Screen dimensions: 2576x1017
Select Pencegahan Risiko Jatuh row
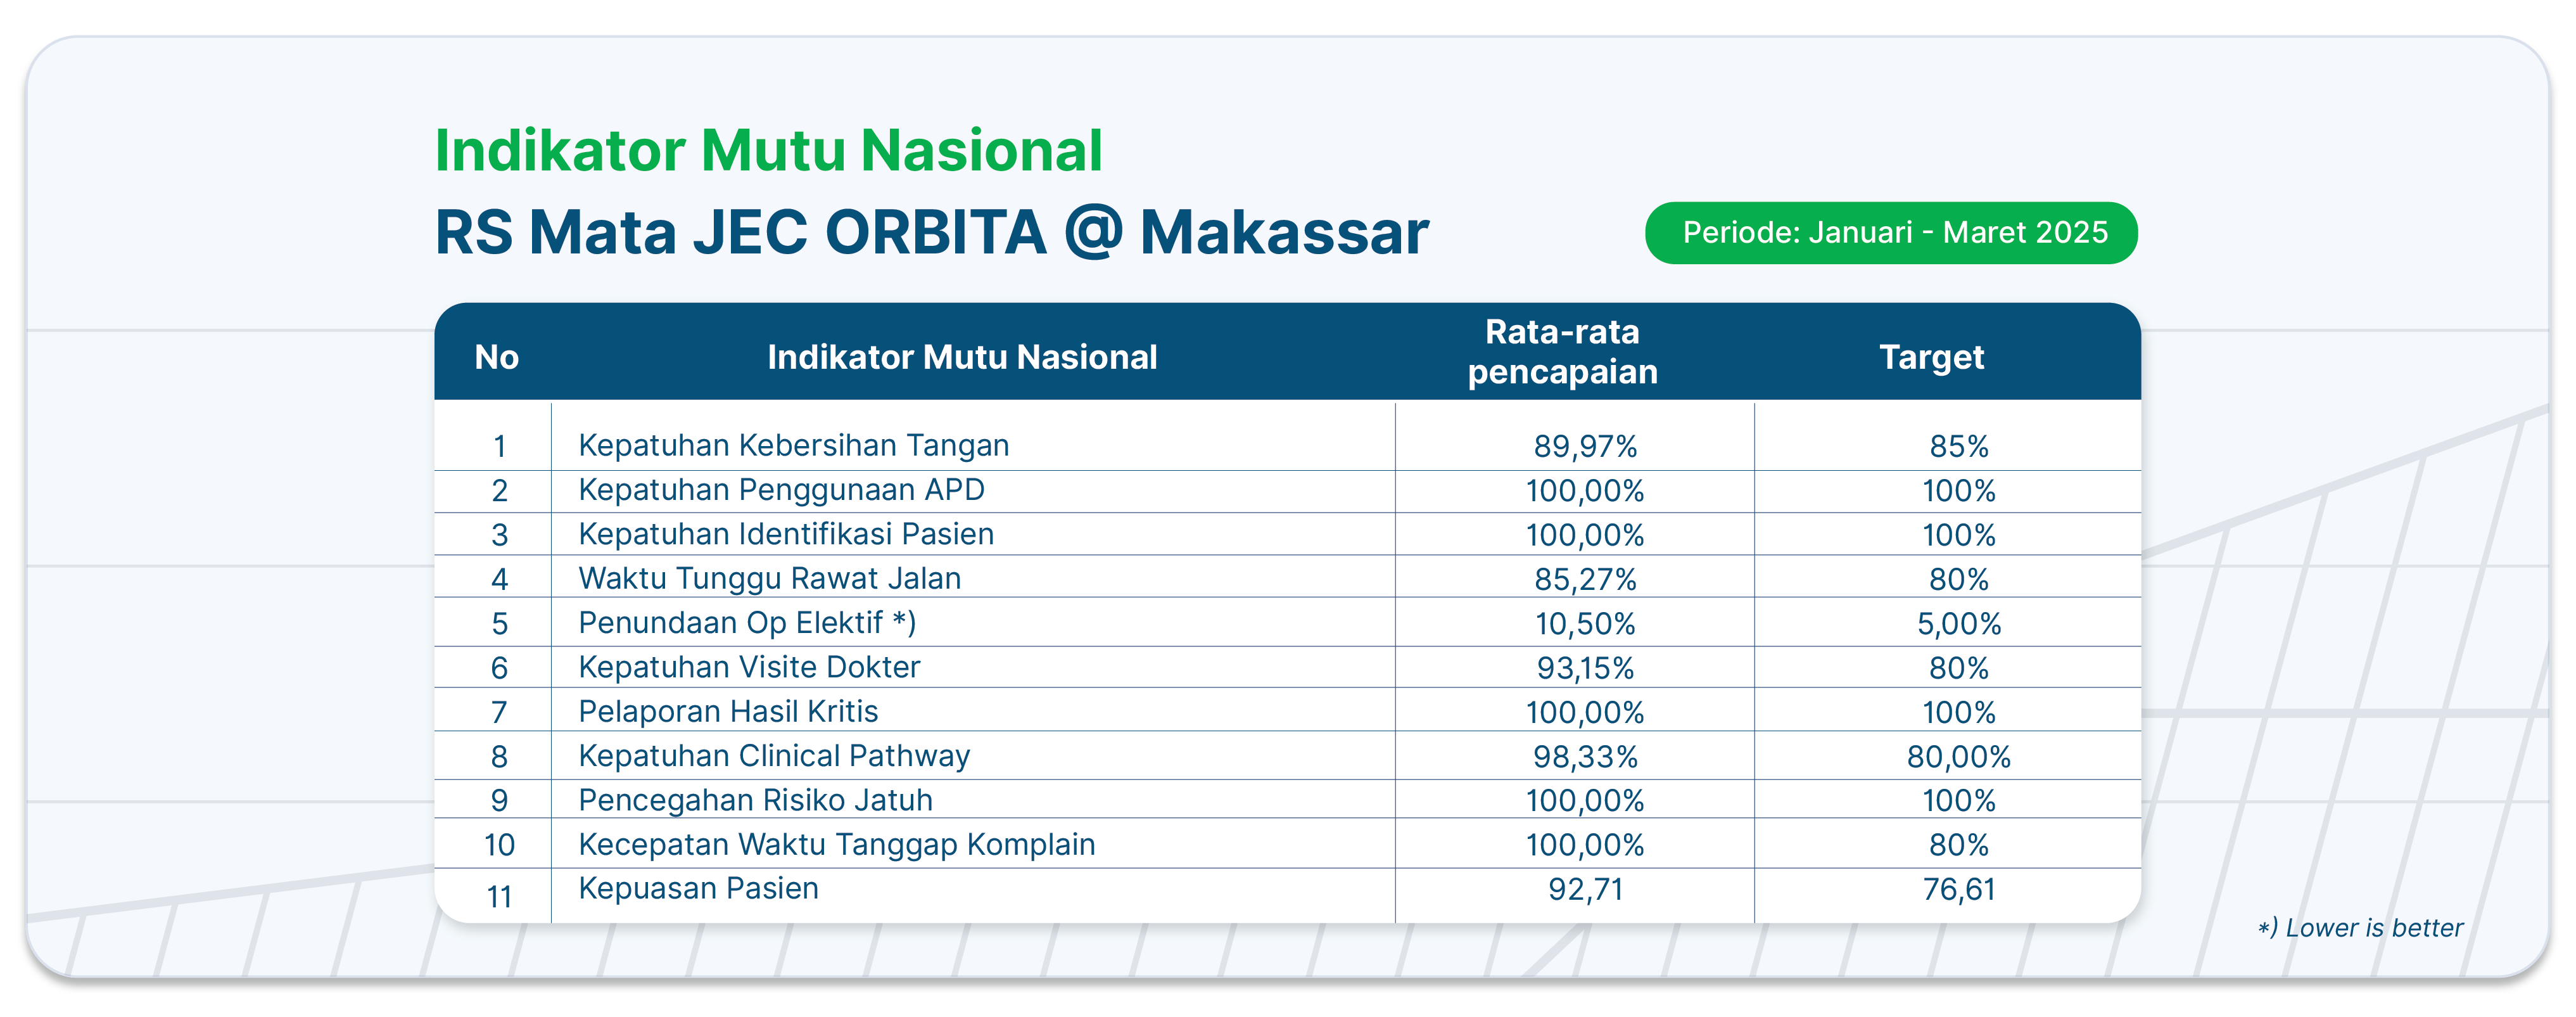click(x=1288, y=800)
